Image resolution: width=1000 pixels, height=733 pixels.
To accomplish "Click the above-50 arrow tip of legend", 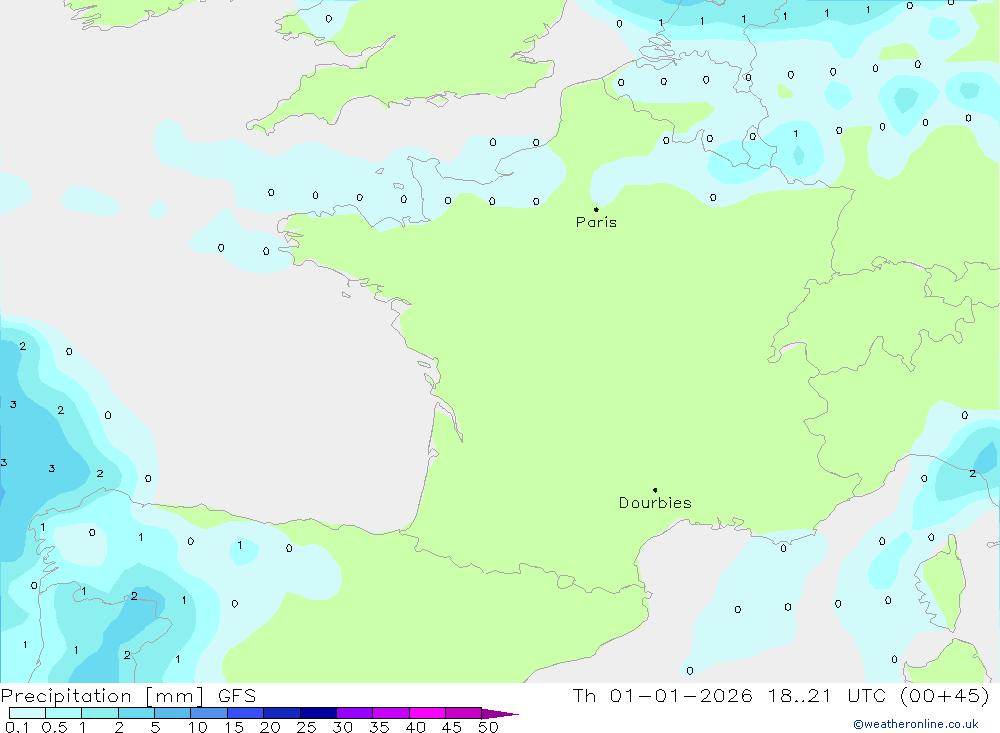I will click(x=500, y=713).
